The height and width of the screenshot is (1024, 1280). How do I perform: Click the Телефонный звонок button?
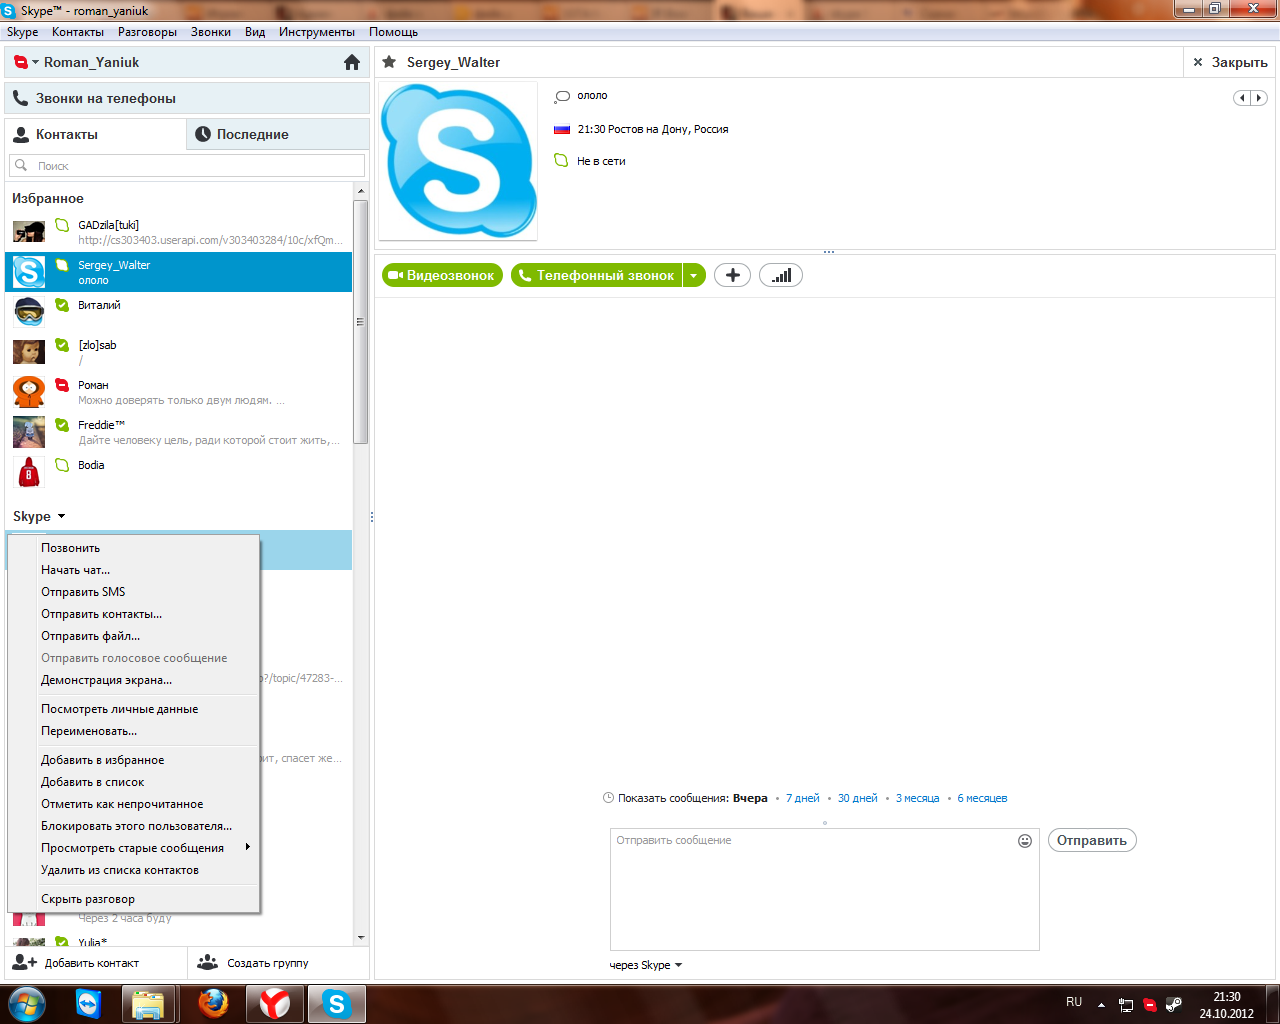coord(597,275)
